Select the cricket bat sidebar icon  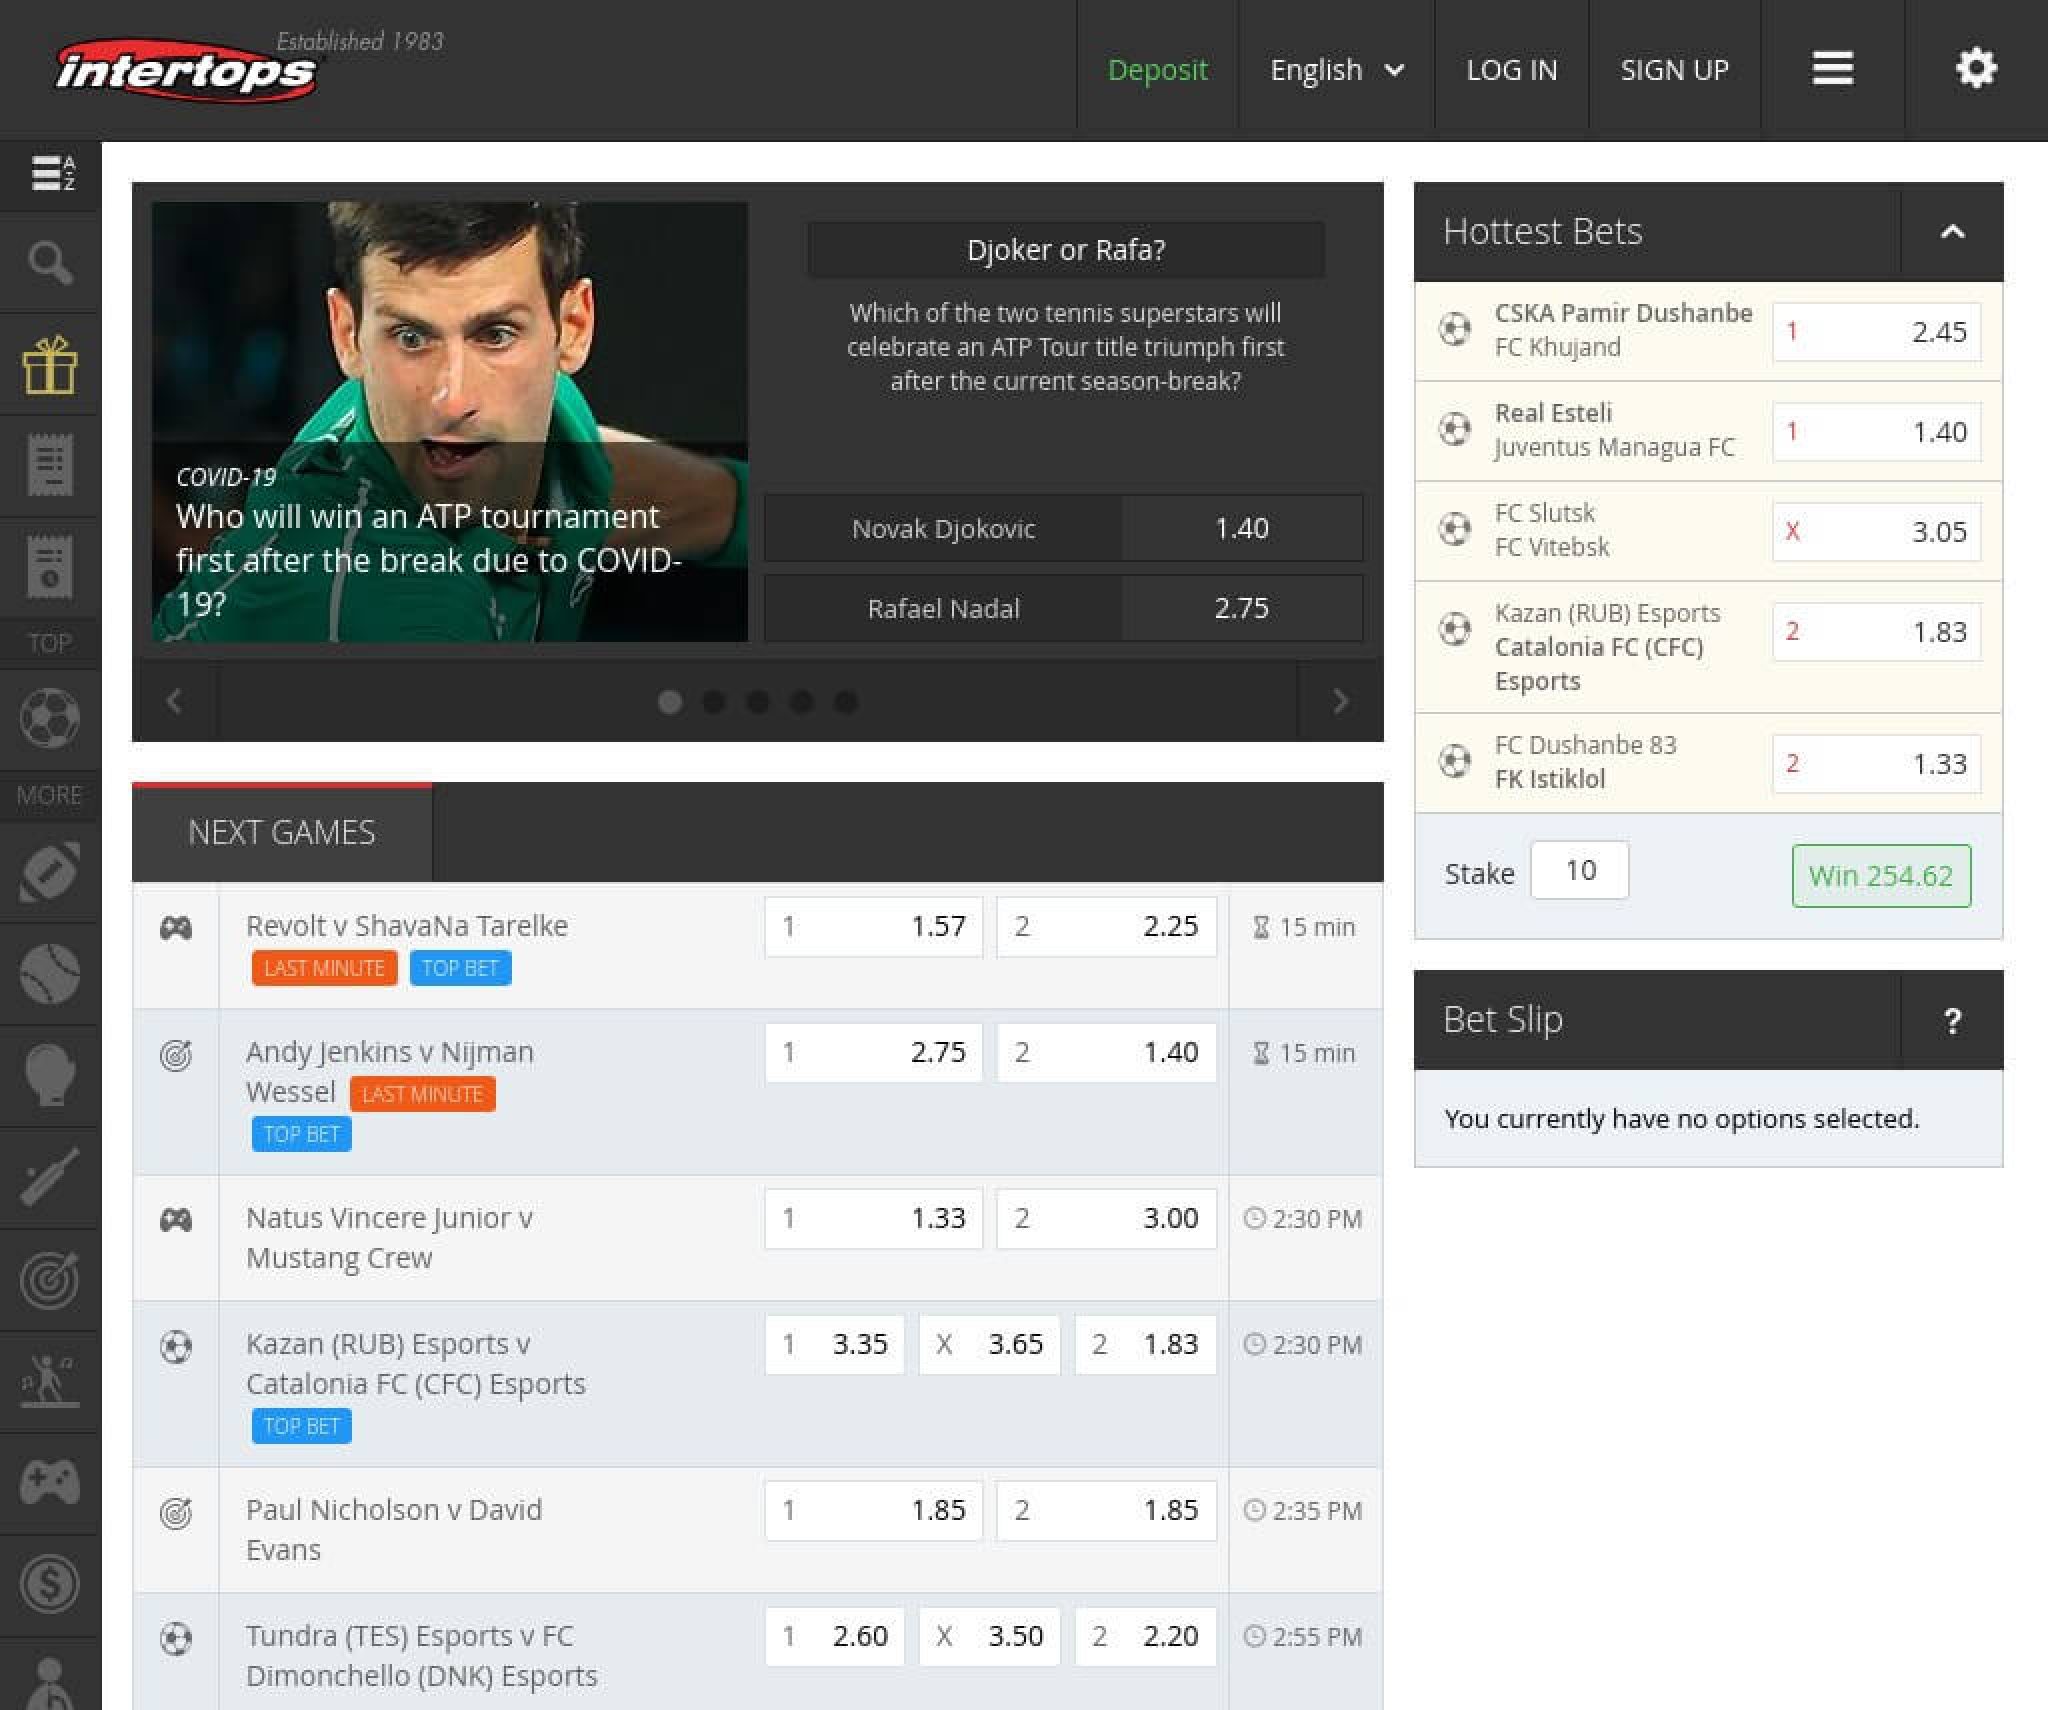coord(50,1178)
